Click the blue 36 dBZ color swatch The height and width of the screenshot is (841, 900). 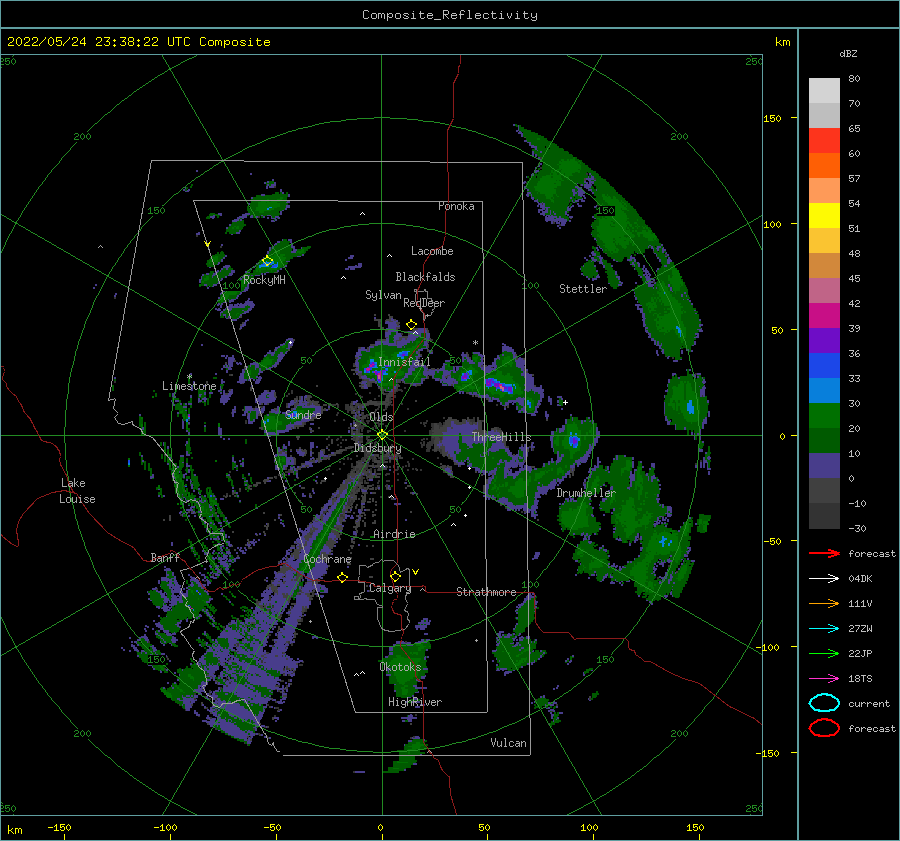tap(824, 366)
